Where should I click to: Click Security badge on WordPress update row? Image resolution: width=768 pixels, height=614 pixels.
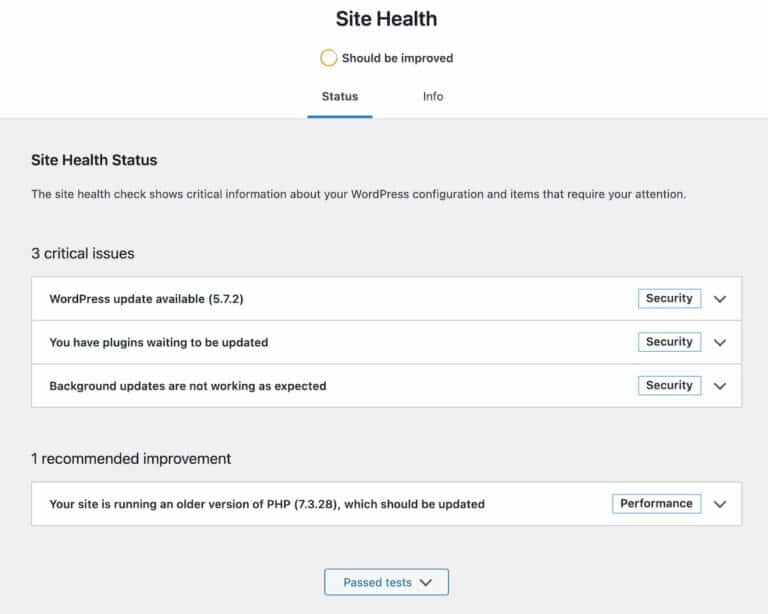(x=669, y=298)
